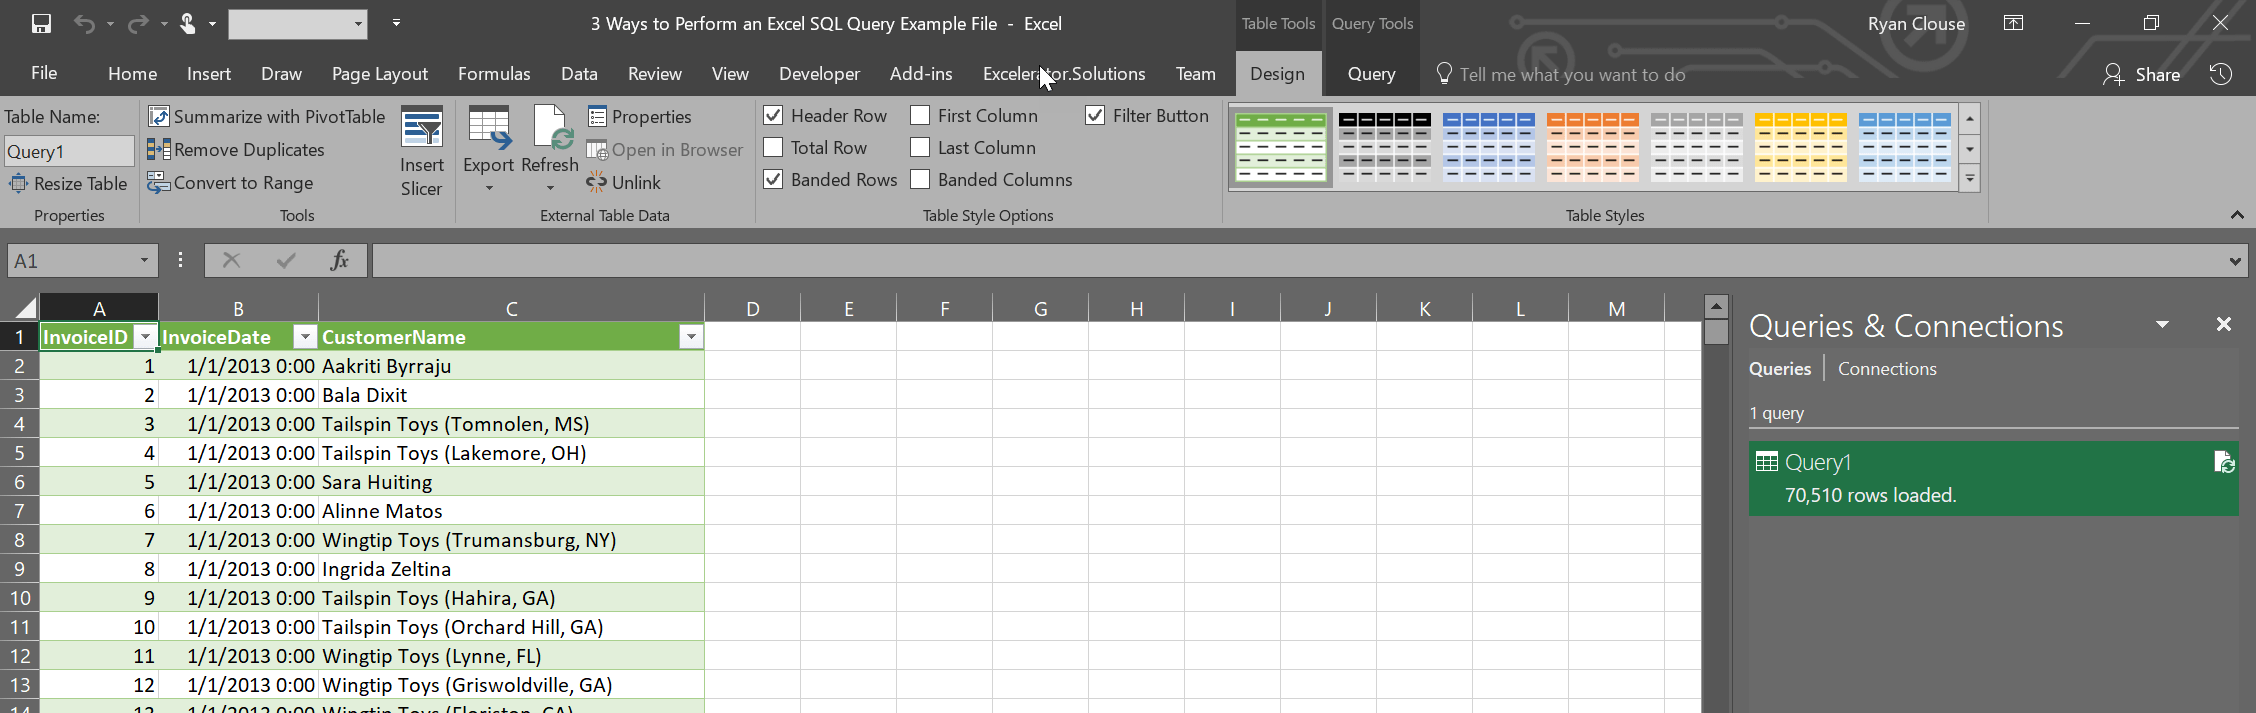2256x713 pixels.
Task: Apply the orange table style
Action: [1593, 147]
